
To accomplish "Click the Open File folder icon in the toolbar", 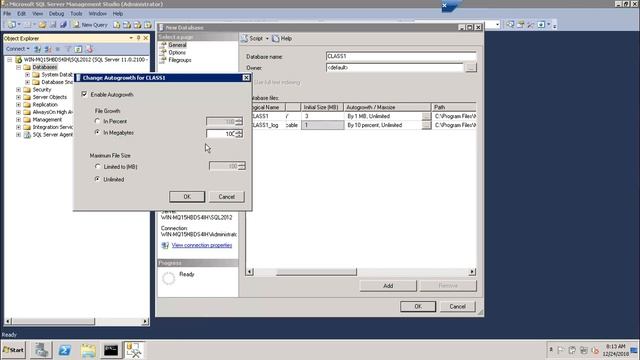I will tap(42, 25).
